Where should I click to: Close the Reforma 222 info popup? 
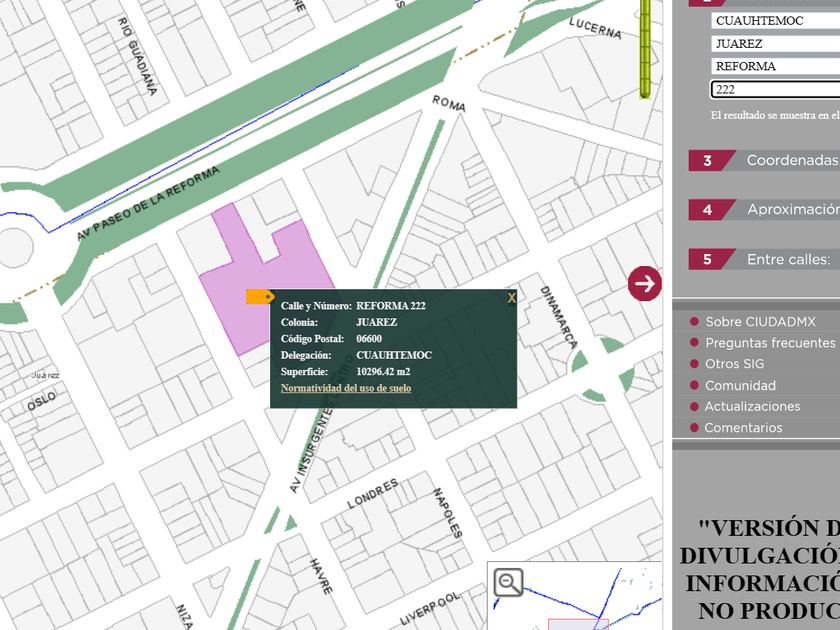[512, 298]
